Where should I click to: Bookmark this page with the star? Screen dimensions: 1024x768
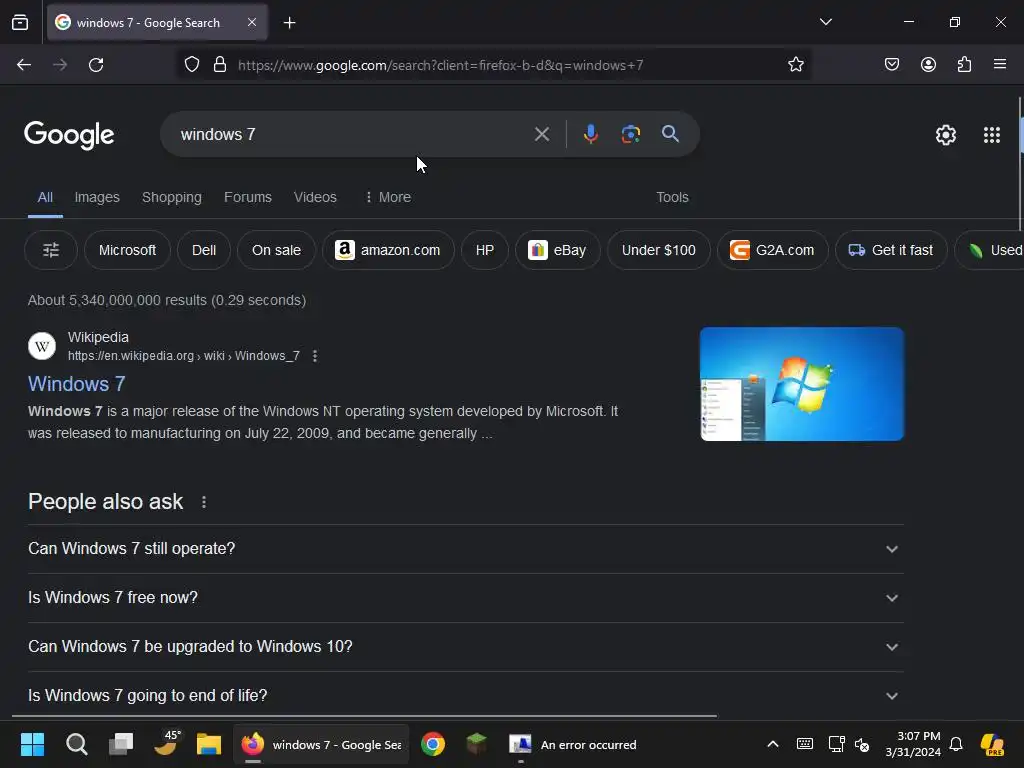coord(795,64)
